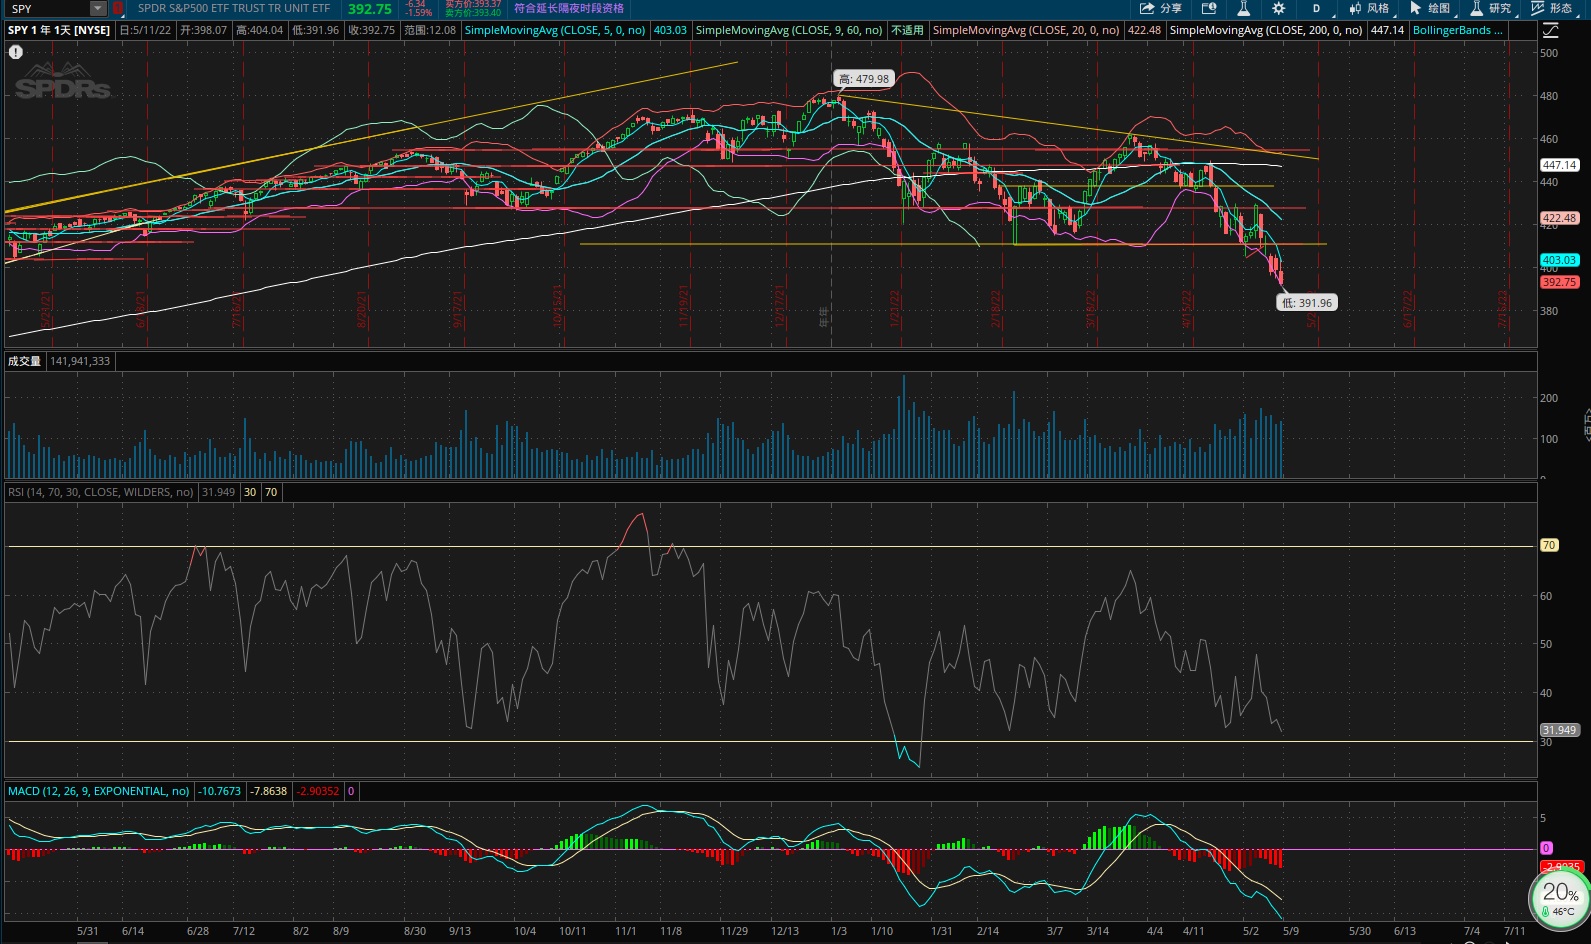Image resolution: width=1591 pixels, height=944 pixels.
Task: Click the 403.03 price axis tag
Action: coord(1559,260)
